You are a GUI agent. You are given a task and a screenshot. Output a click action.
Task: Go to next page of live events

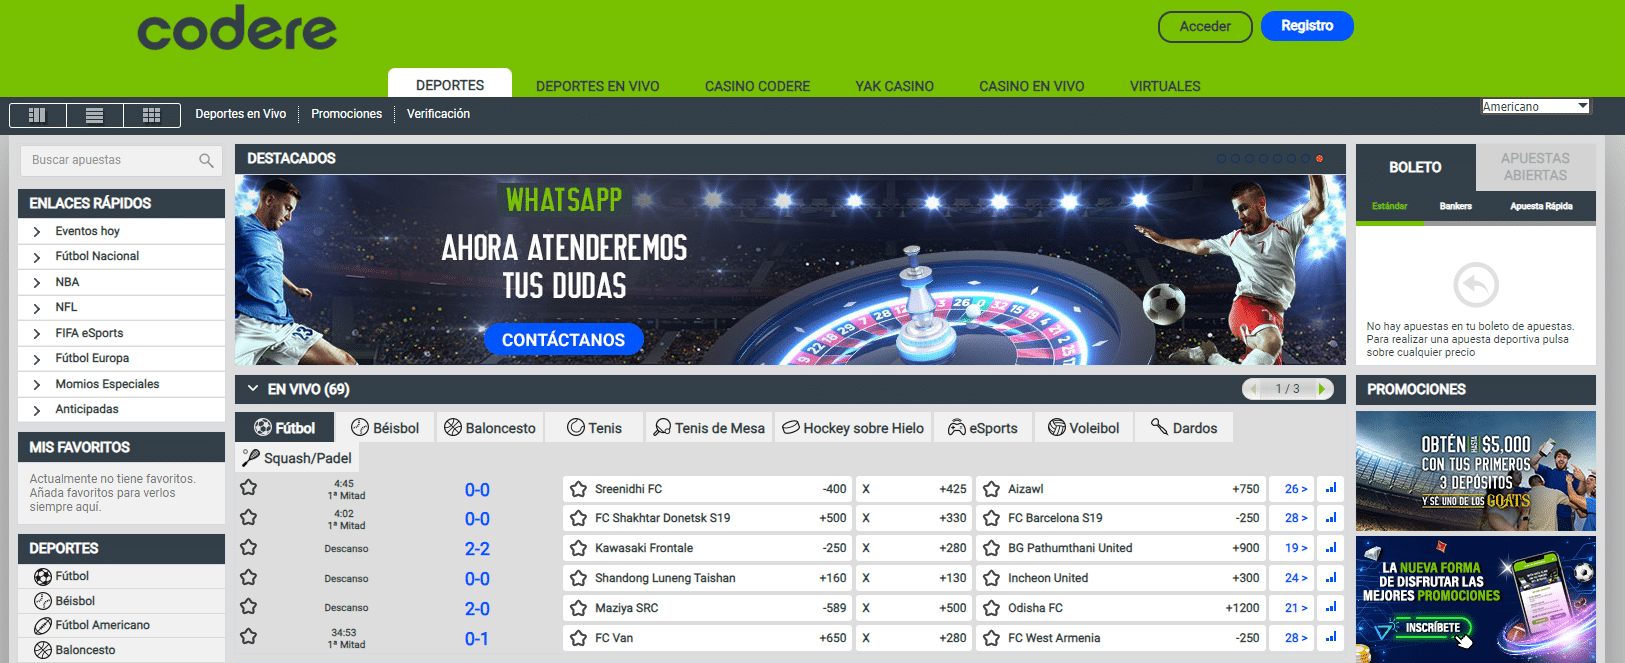(1322, 389)
